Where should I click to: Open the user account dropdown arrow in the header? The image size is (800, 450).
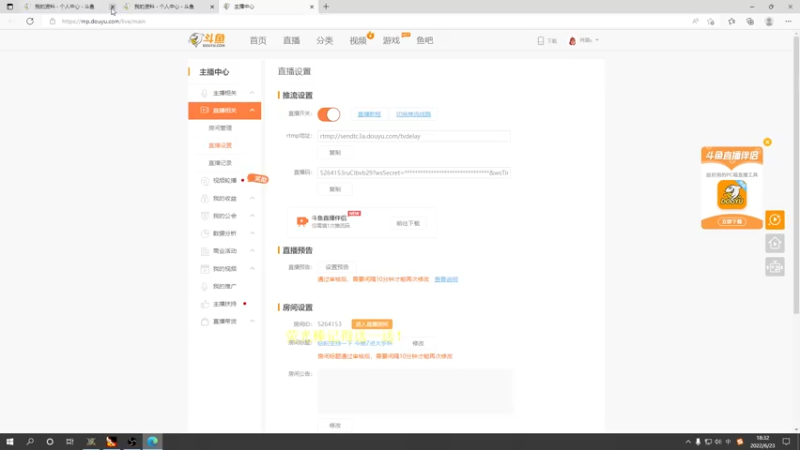click(597, 40)
